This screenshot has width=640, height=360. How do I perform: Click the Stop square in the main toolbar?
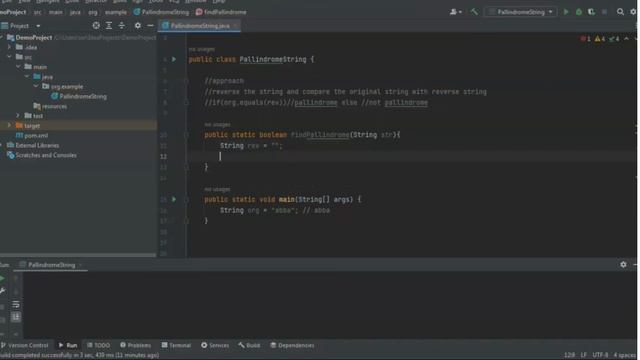pyautogui.click(x=604, y=12)
